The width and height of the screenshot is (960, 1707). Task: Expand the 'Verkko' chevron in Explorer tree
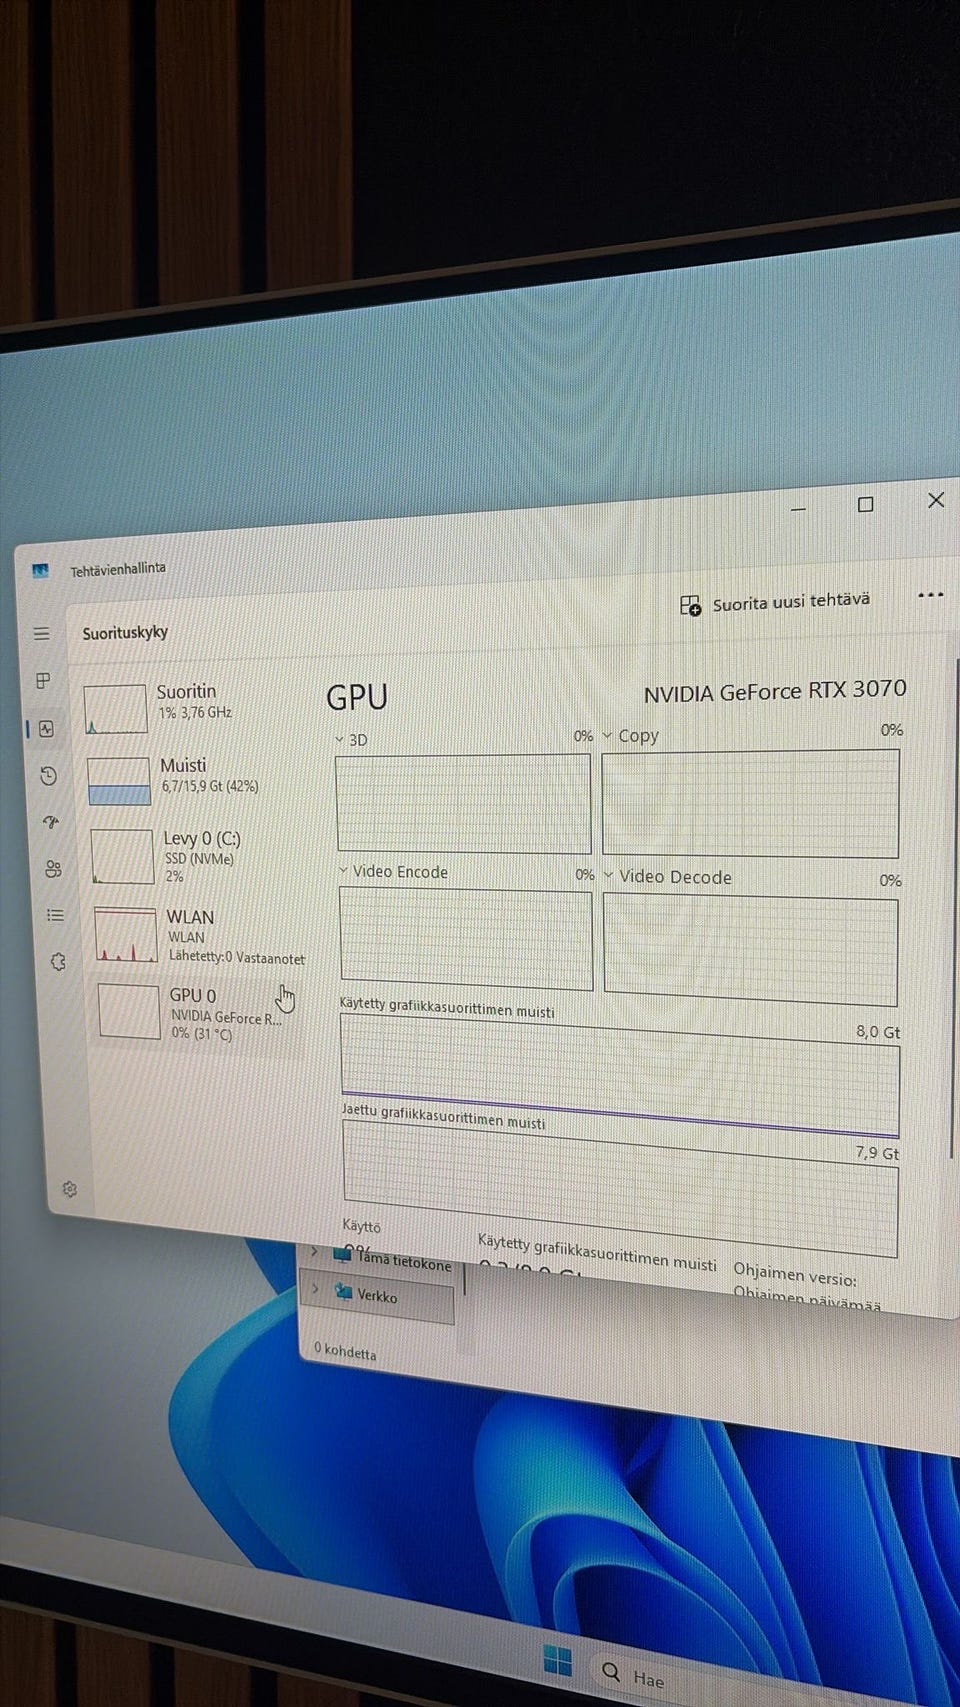pyautogui.click(x=317, y=1288)
